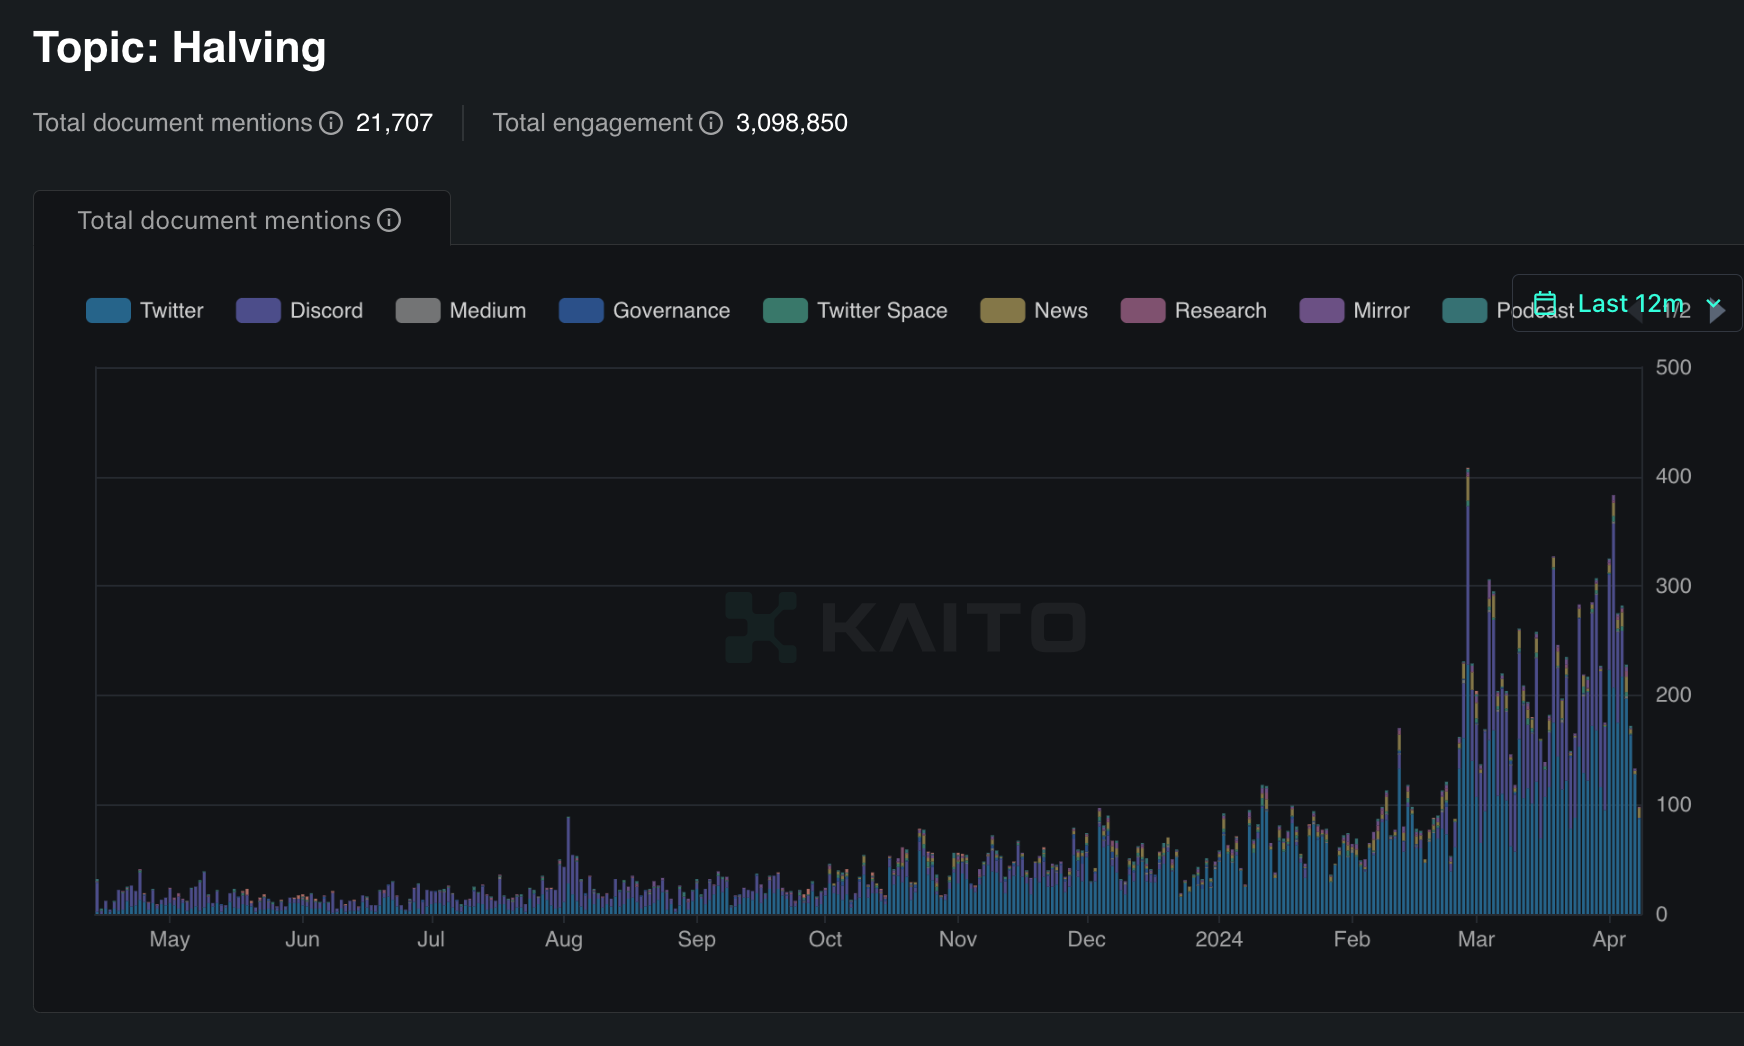Click the Jun label on x-axis

303,939
